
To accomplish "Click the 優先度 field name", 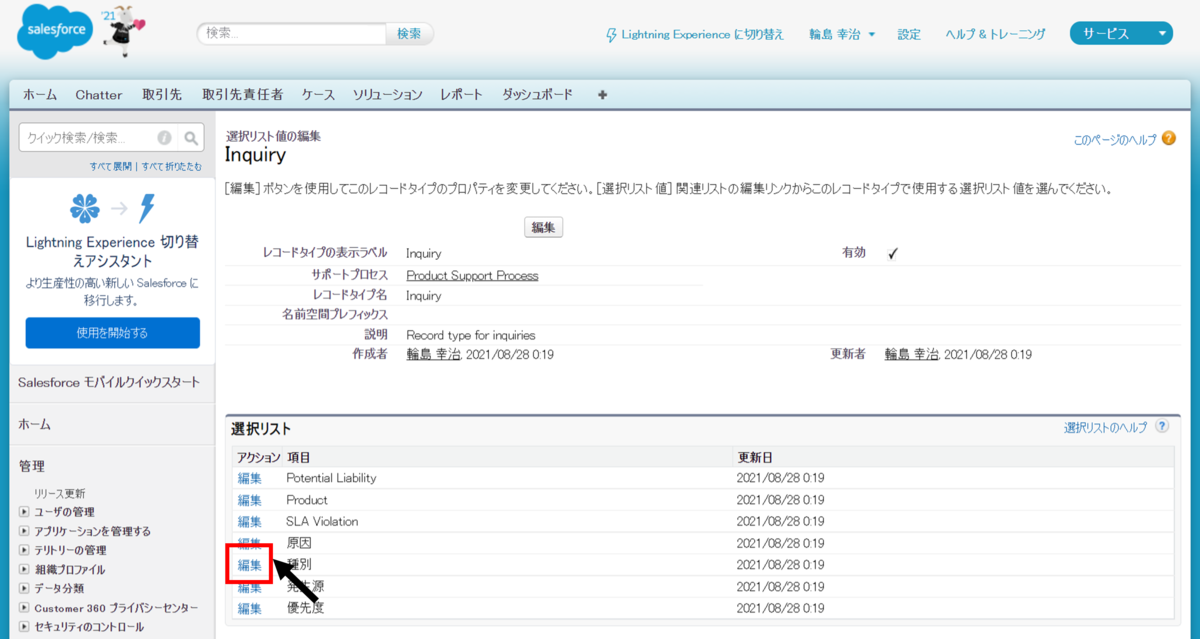I will pyautogui.click(x=305, y=608).
